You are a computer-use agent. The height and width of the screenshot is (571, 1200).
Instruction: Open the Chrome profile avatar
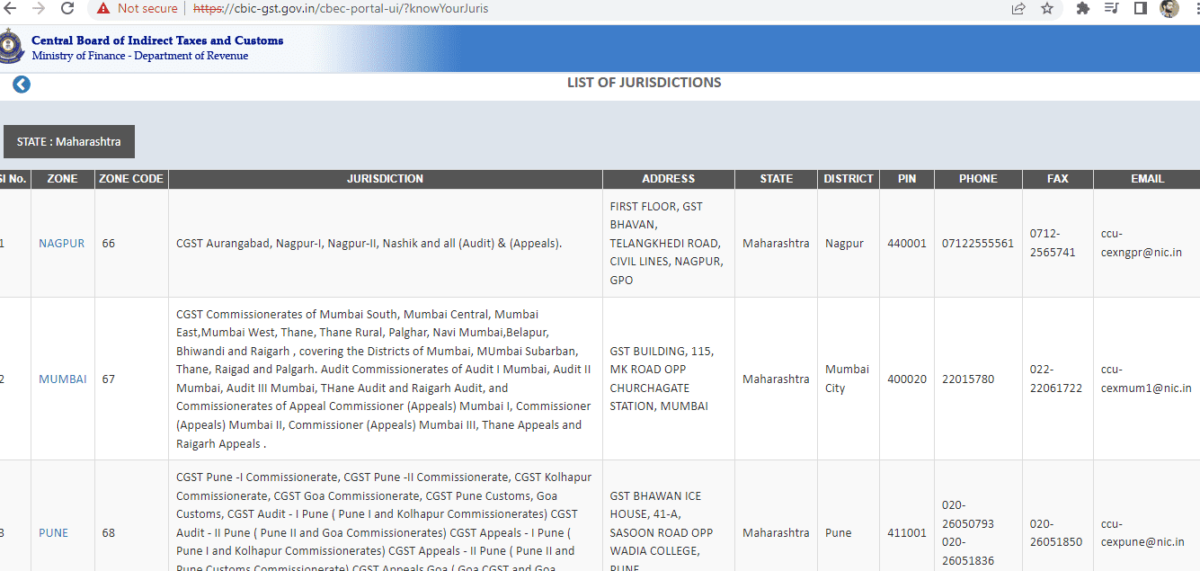[1169, 9]
